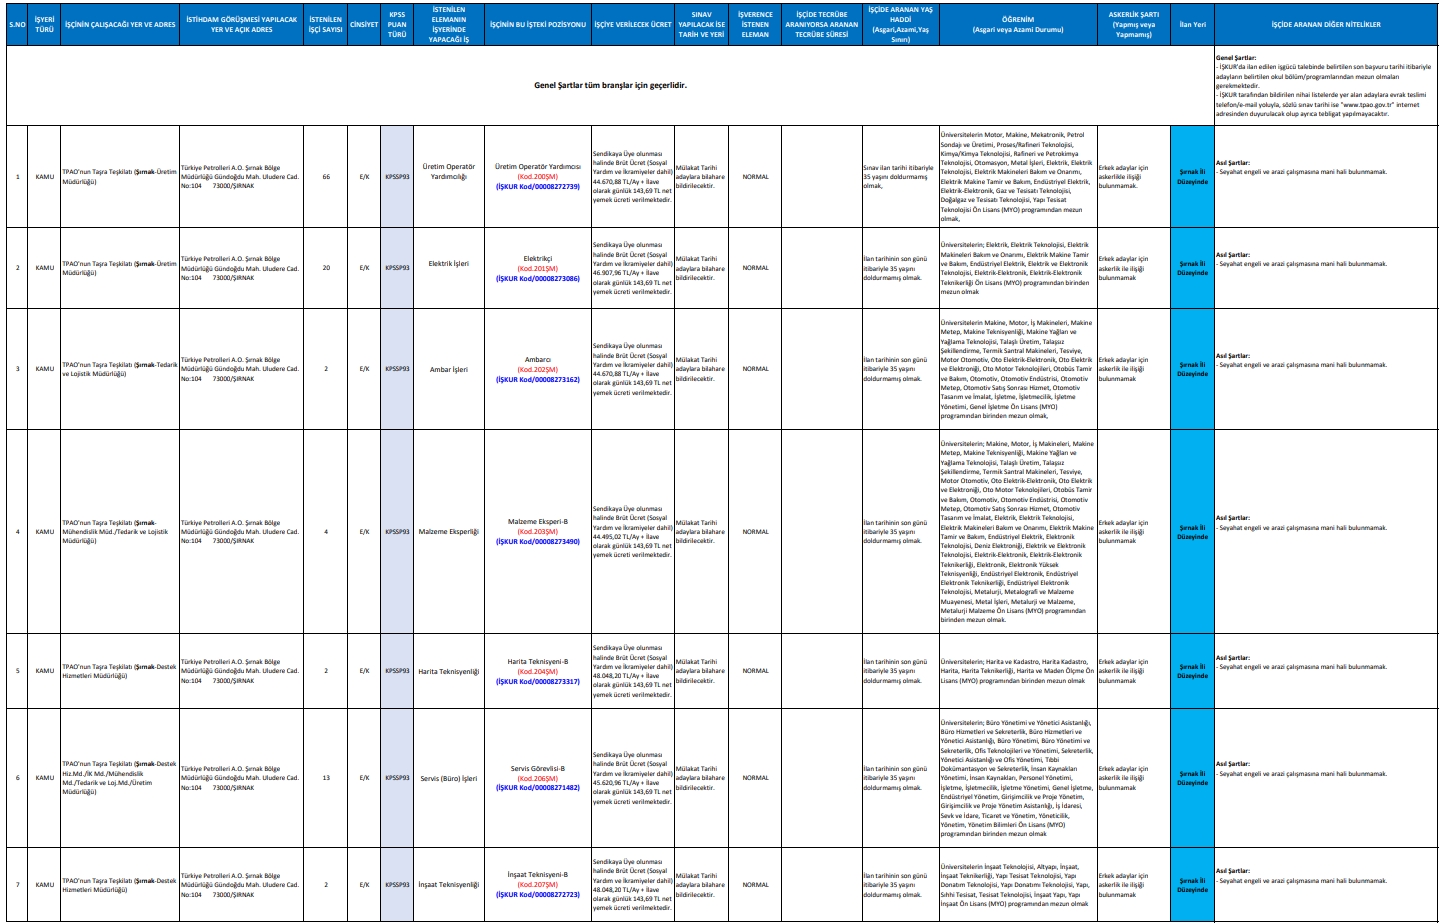The height and width of the screenshot is (924, 1443).
Task: Select the KPSS PUAN TÜRÜ column header
Action: pyautogui.click(x=397, y=24)
